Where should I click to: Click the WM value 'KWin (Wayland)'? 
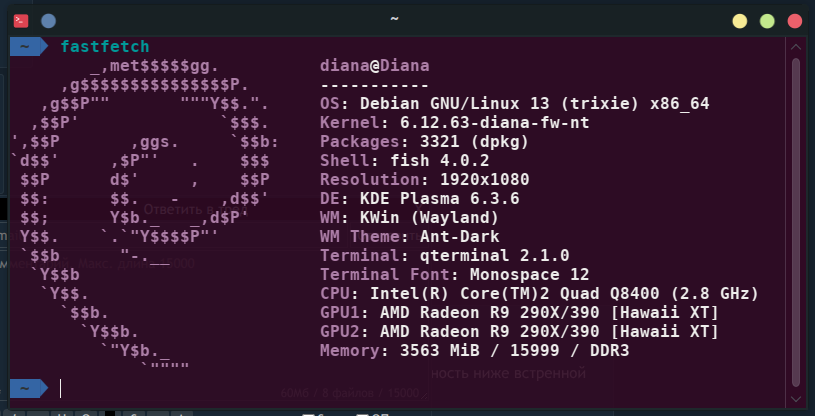[429, 217]
